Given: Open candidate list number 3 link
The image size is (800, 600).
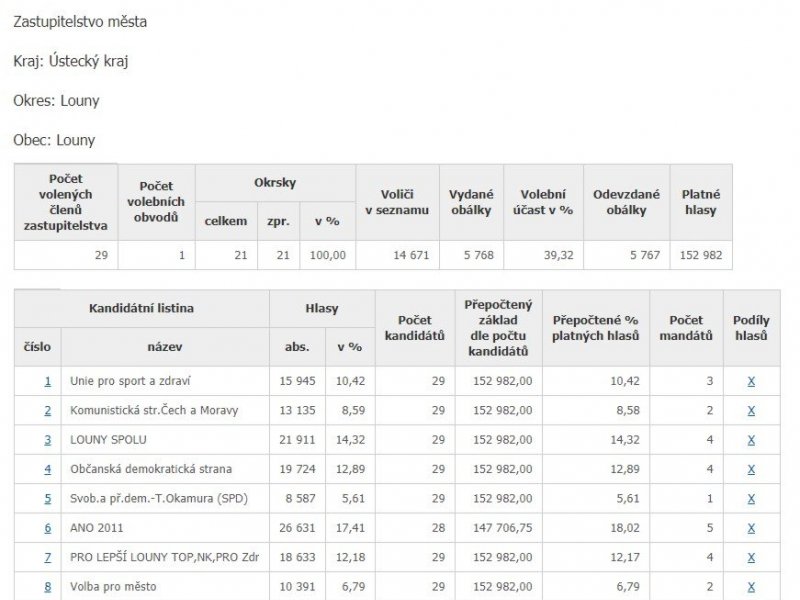Looking at the screenshot, I should [47, 440].
